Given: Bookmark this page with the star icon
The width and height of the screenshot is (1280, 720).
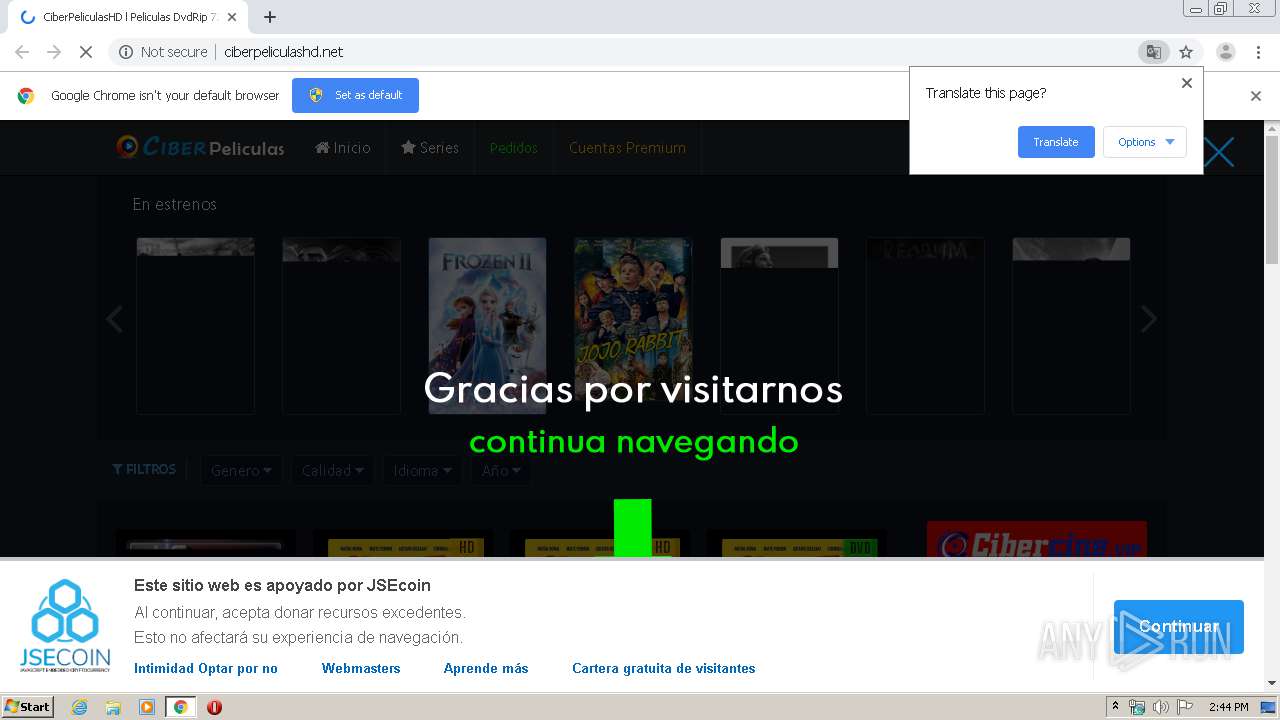Looking at the screenshot, I should (x=1186, y=52).
